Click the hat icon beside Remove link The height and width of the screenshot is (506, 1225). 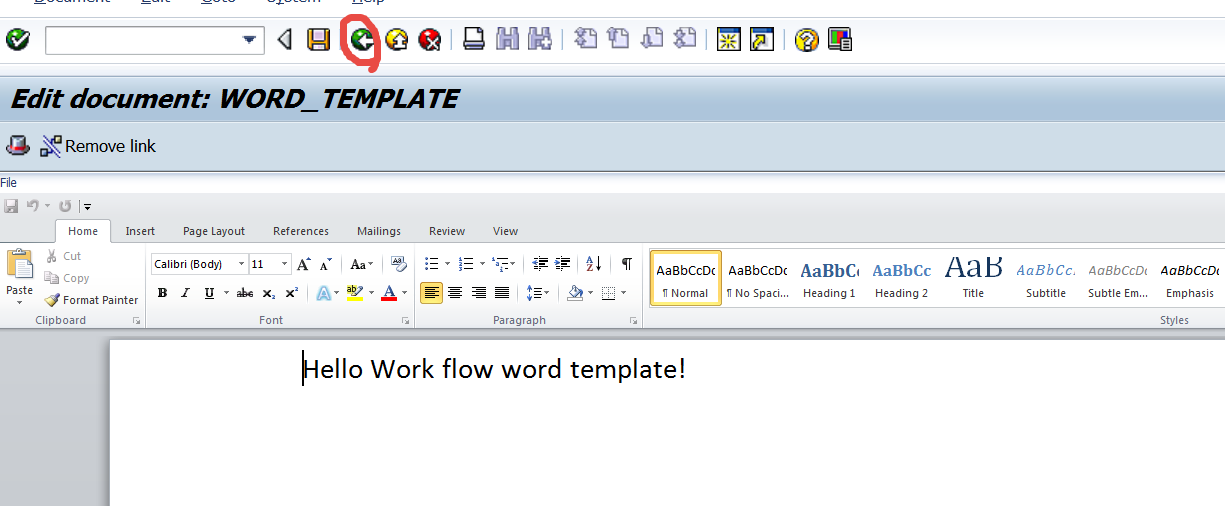tap(17, 146)
